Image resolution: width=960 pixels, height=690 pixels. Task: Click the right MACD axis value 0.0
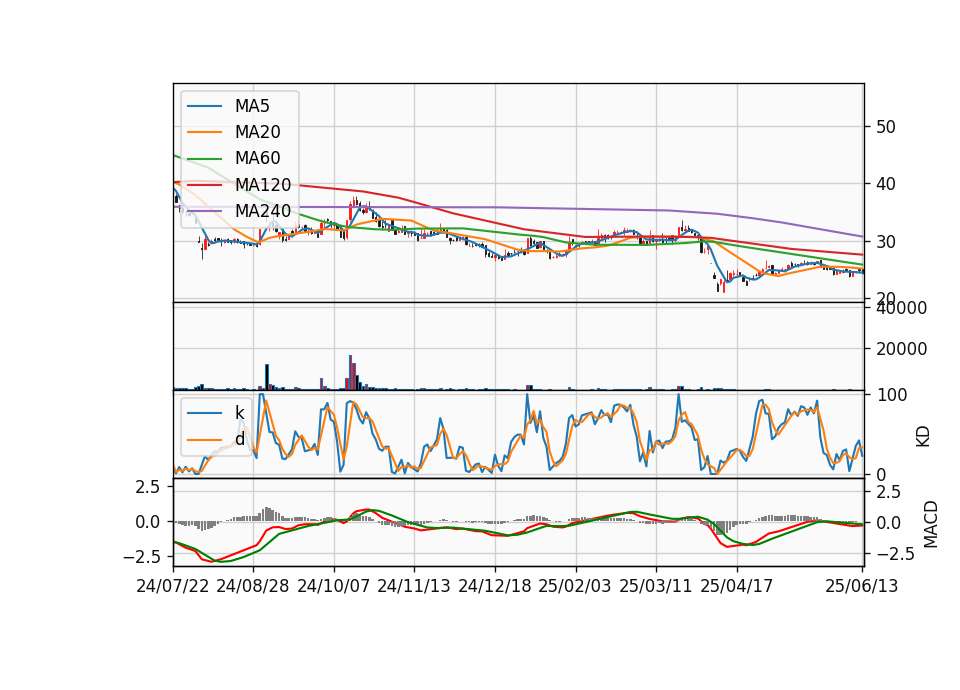[x=888, y=523]
